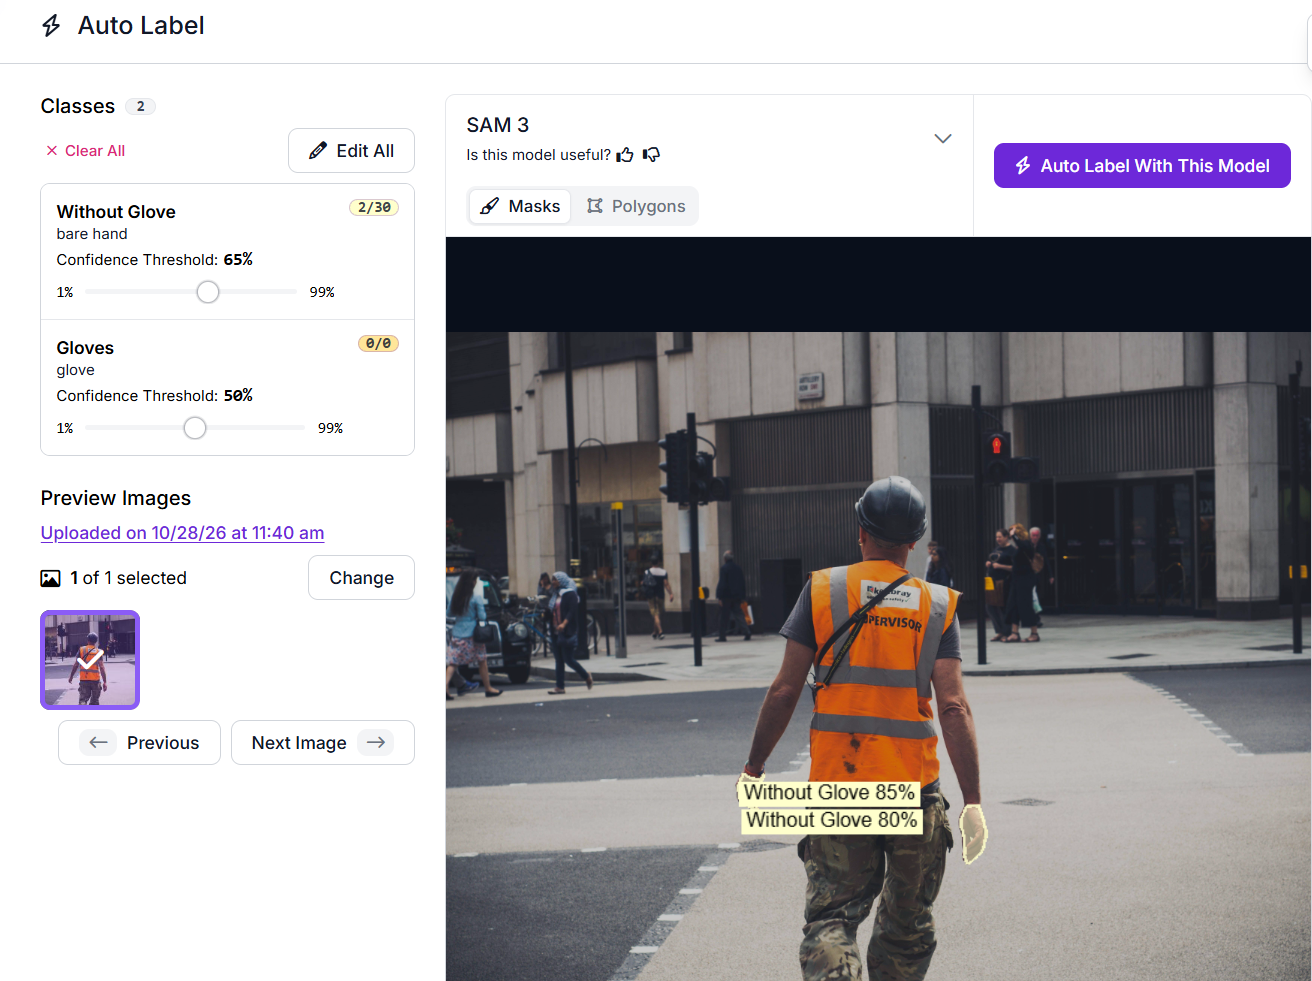Screen dimensions: 1312x981
Task: Go to Next Image
Action: (x=323, y=743)
